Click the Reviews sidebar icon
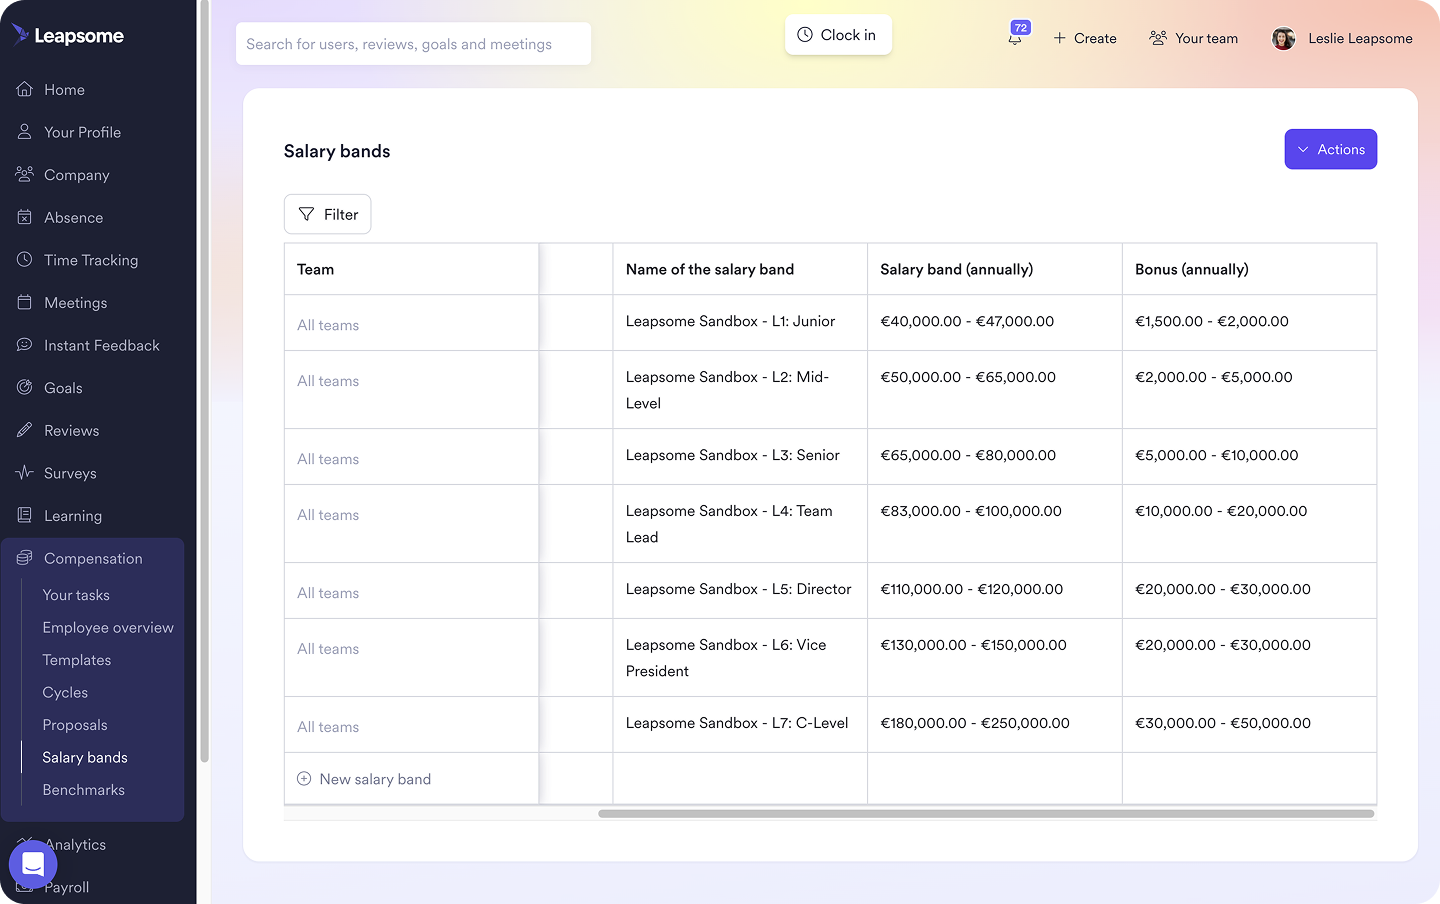Viewport: 1440px width, 904px height. (x=24, y=430)
